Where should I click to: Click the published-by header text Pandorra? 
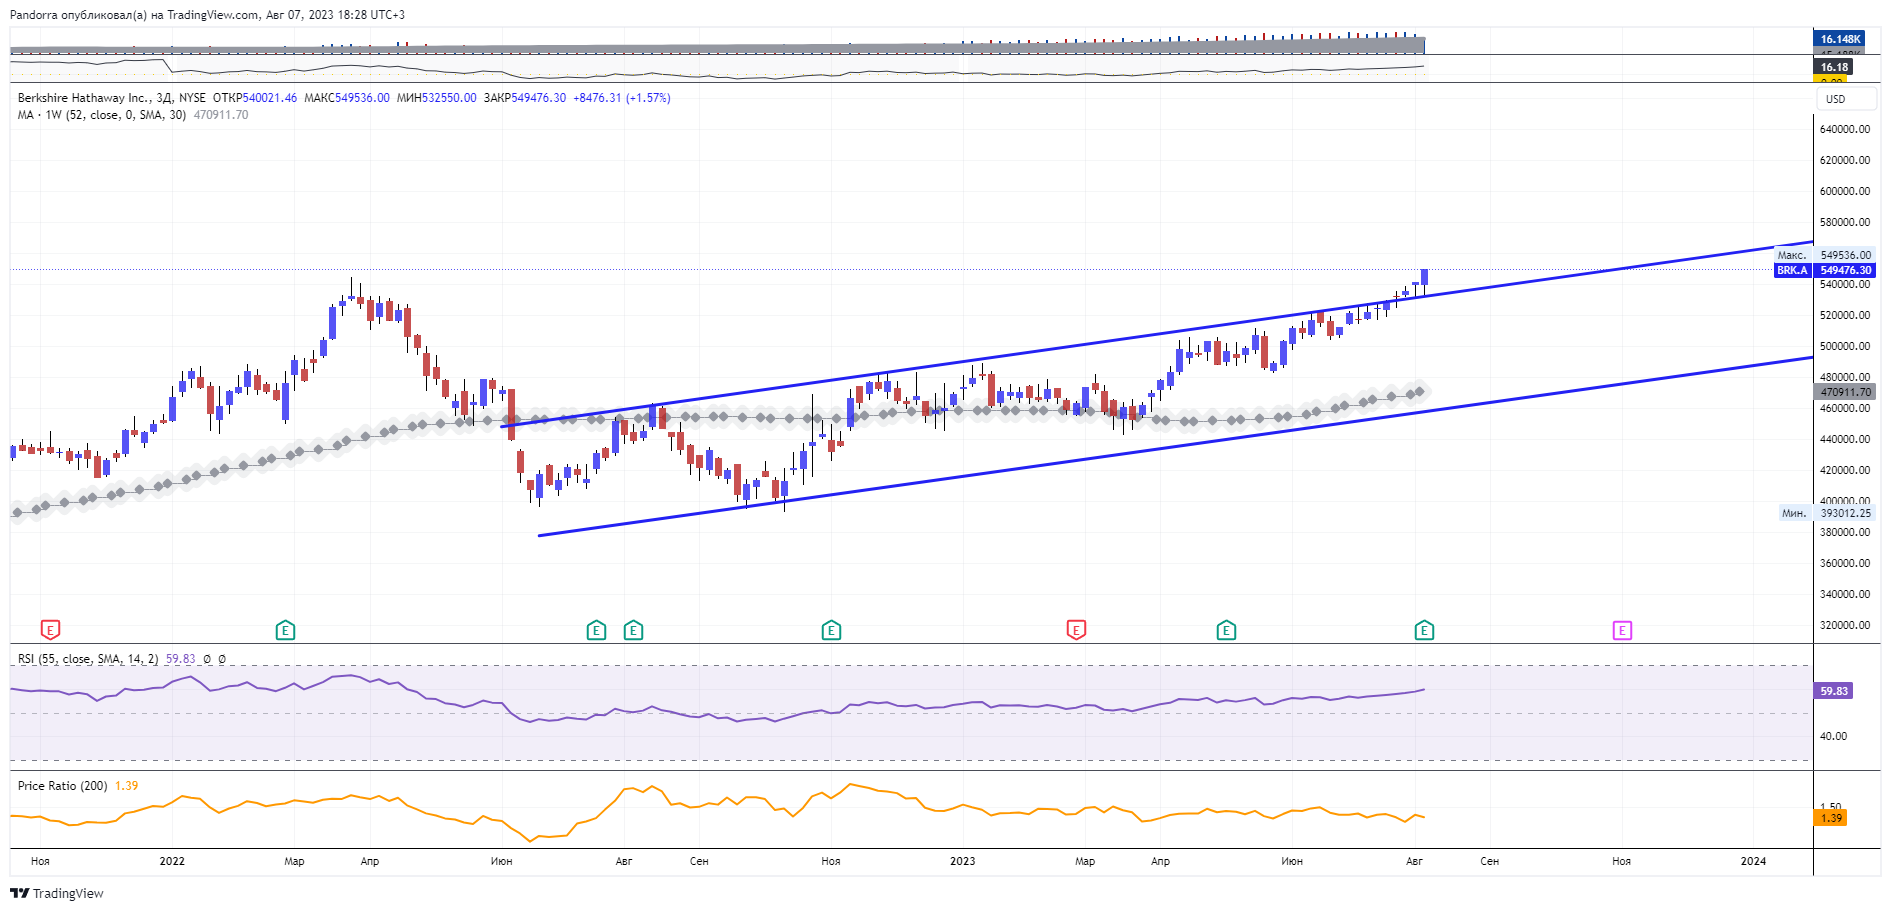point(34,15)
